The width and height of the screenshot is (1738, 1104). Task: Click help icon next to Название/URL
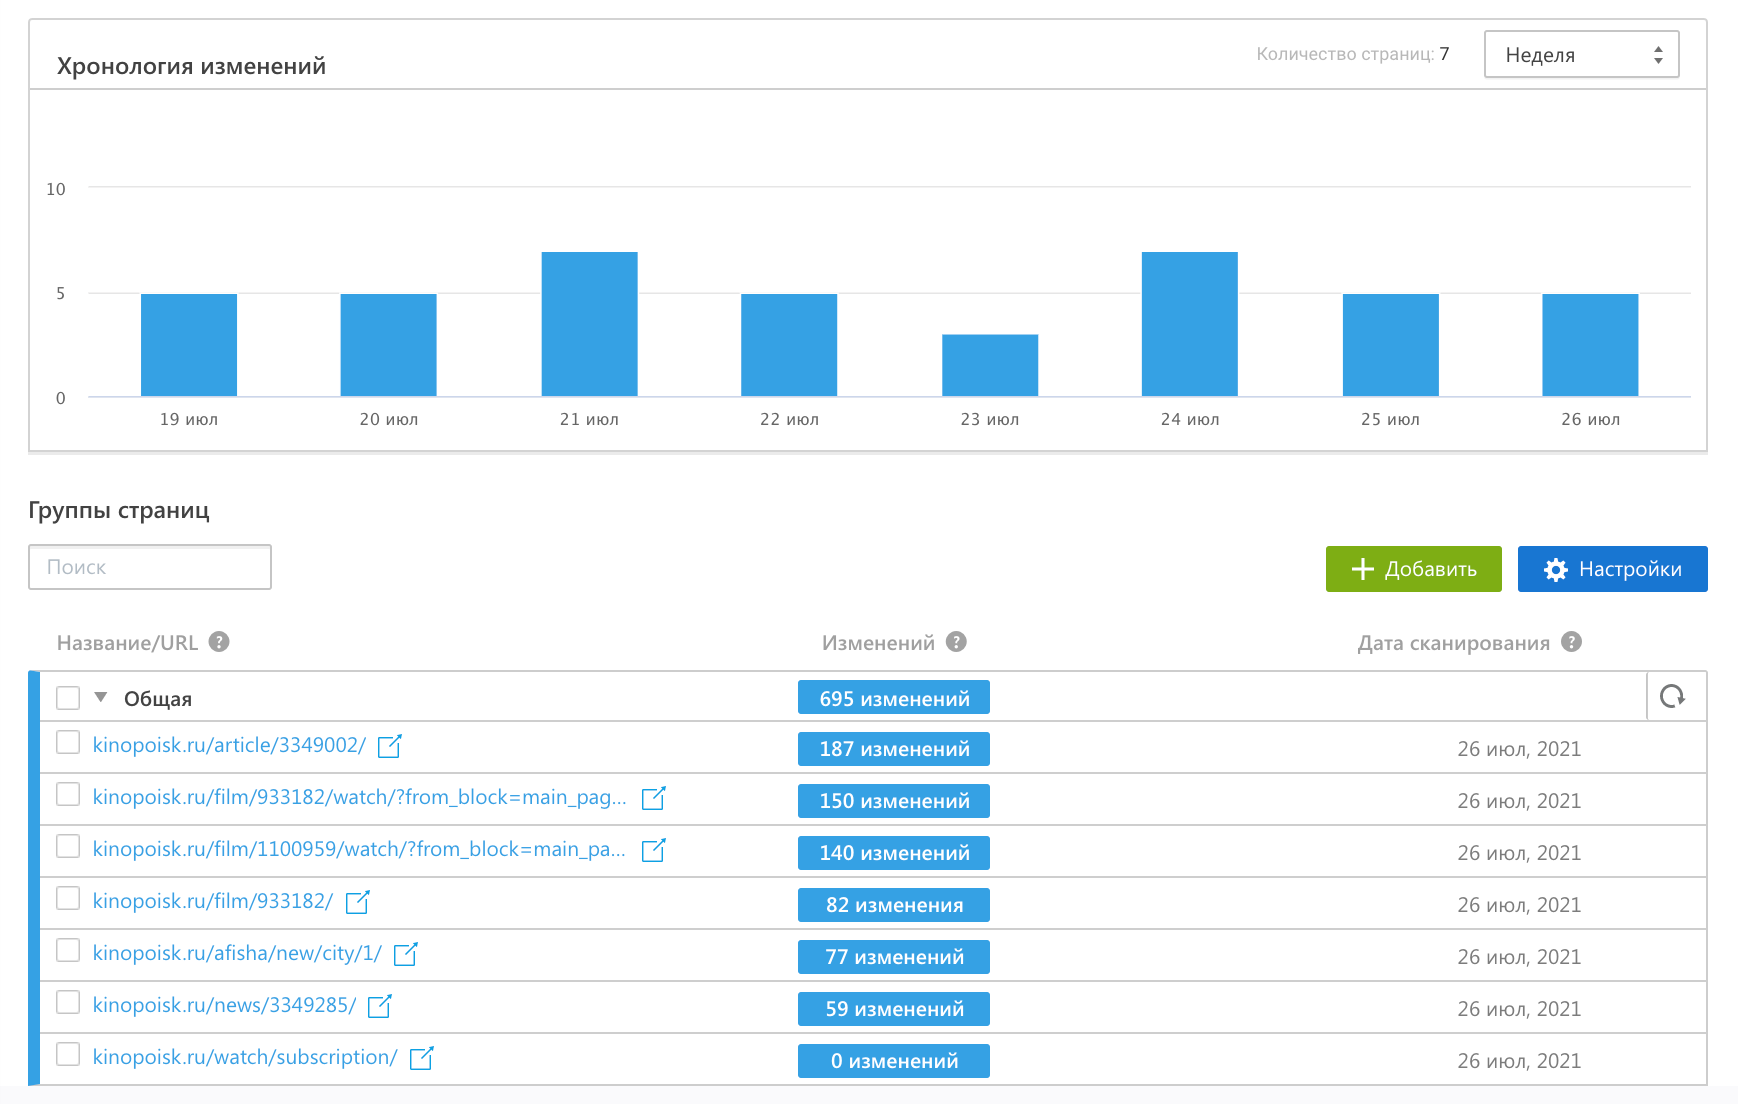click(219, 642)
